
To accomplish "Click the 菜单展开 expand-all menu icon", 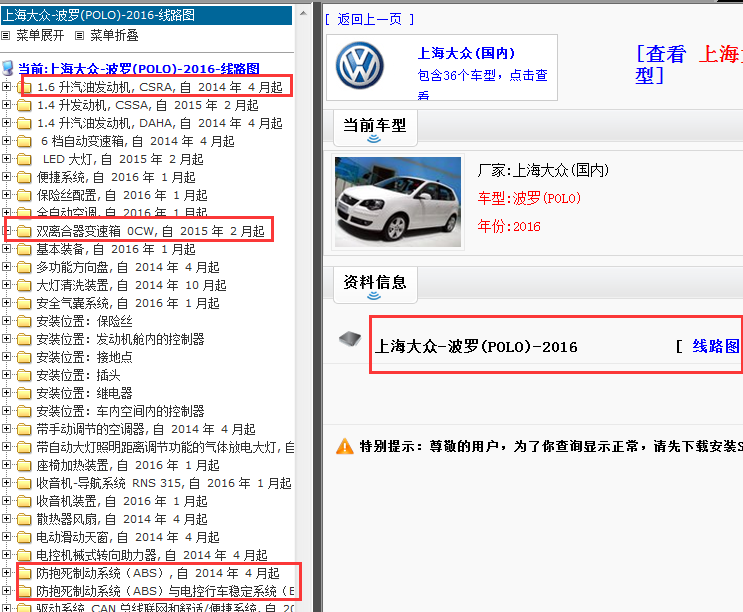I will (x=6, y=36).
